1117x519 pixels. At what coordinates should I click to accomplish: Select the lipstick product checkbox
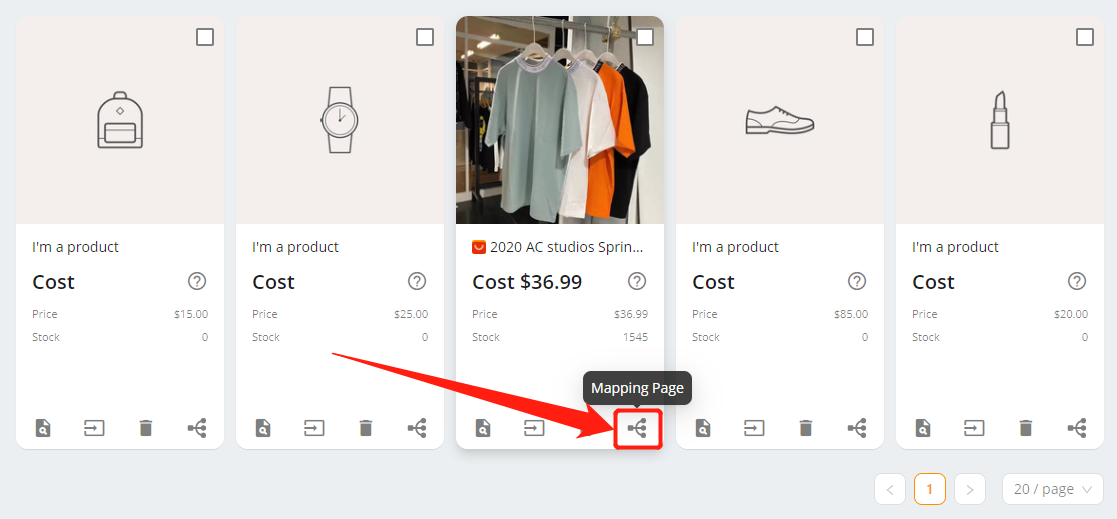tap(1085, 37)
